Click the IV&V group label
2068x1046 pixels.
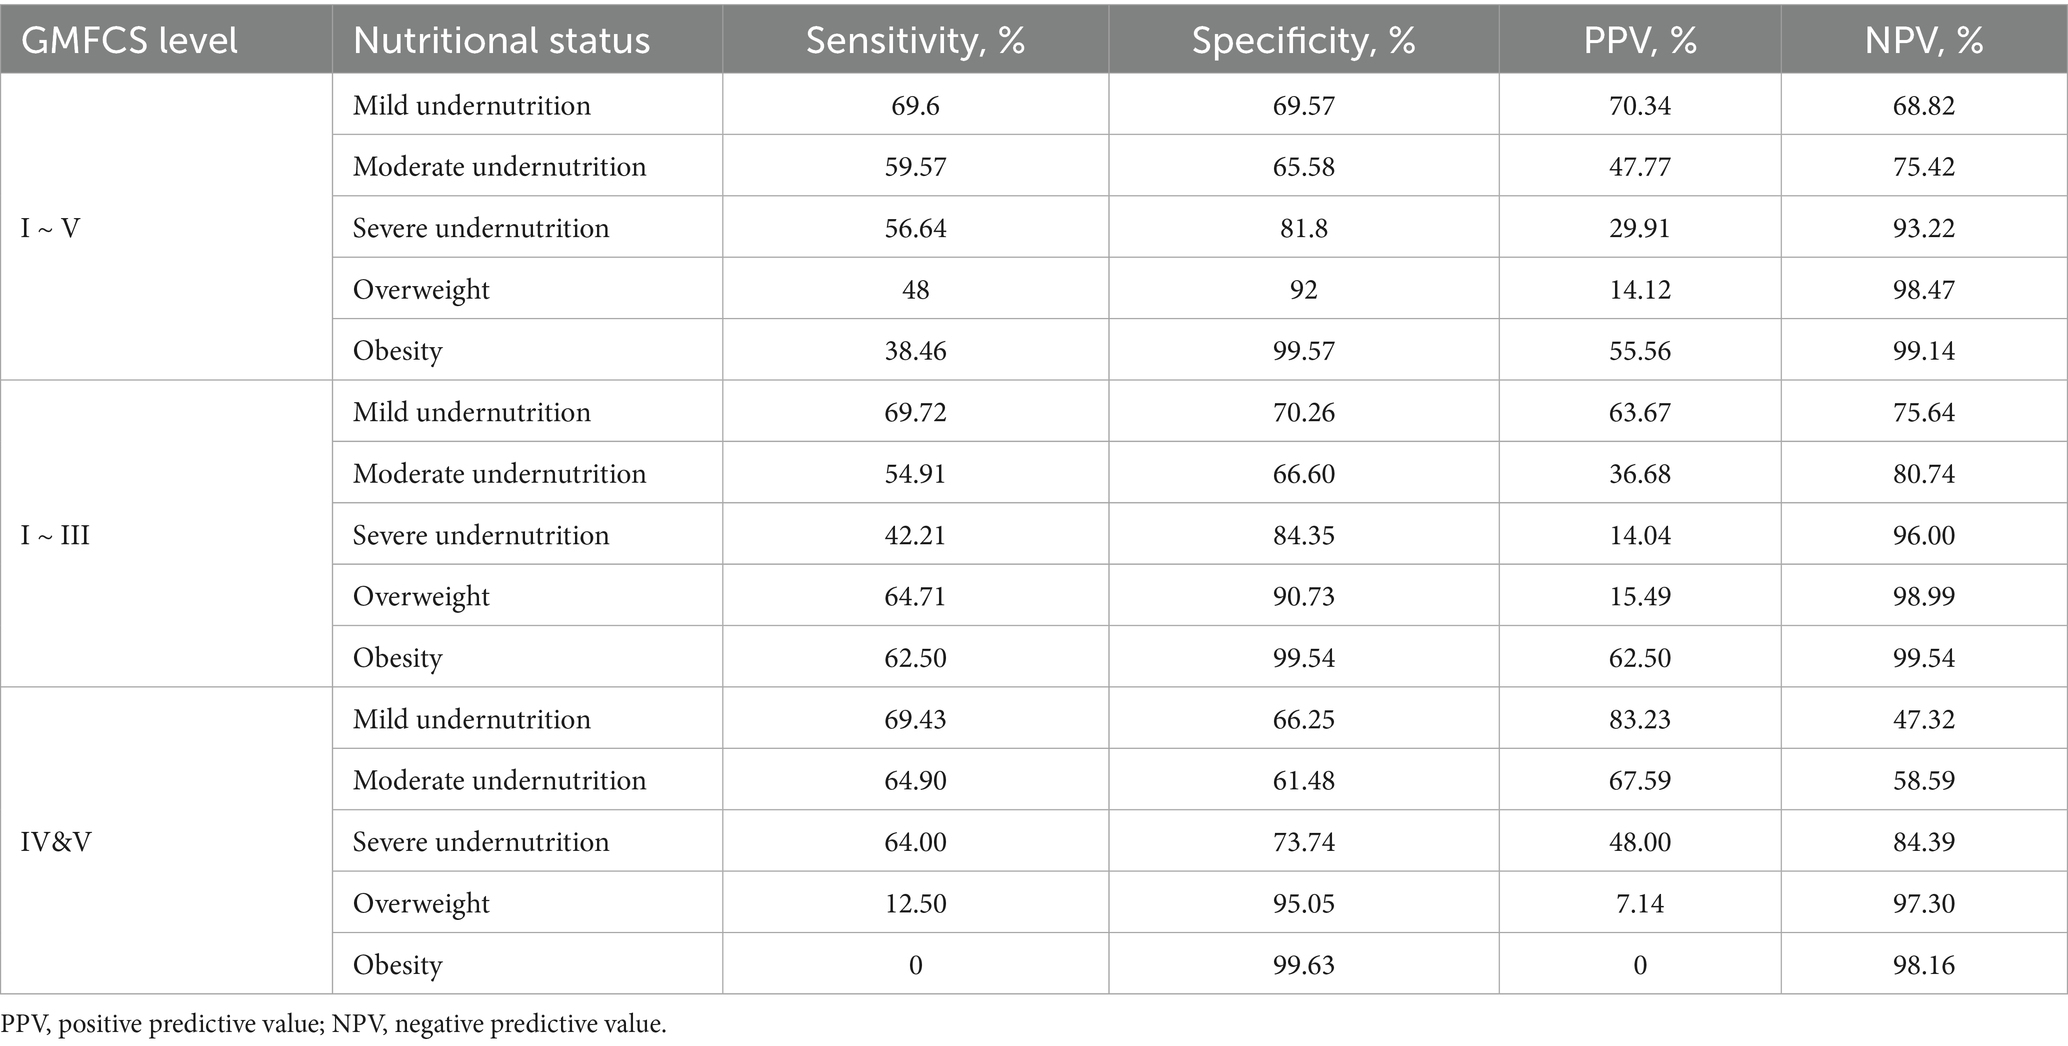click(56, 842)
